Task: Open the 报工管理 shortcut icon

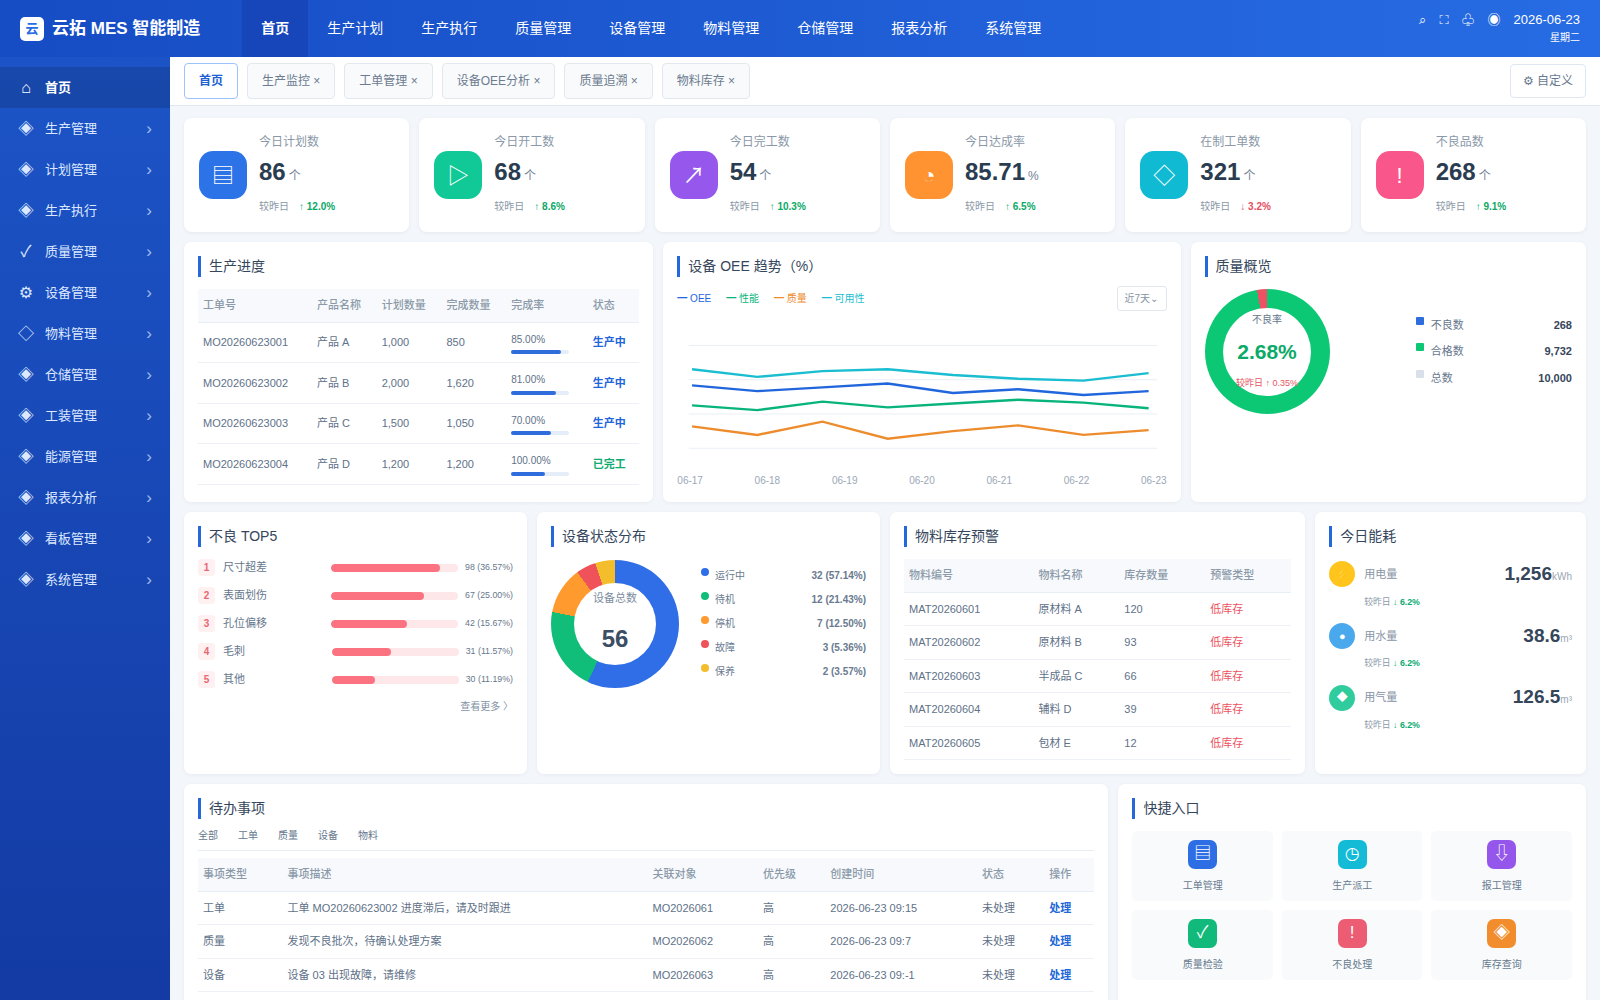Action: 1501,854
